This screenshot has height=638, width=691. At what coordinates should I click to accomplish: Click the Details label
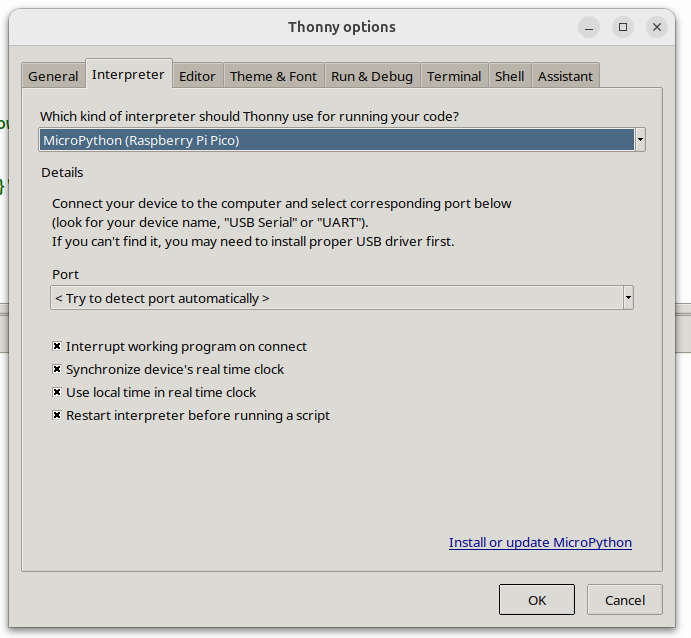pyautogui.click(x=62, y=172)
